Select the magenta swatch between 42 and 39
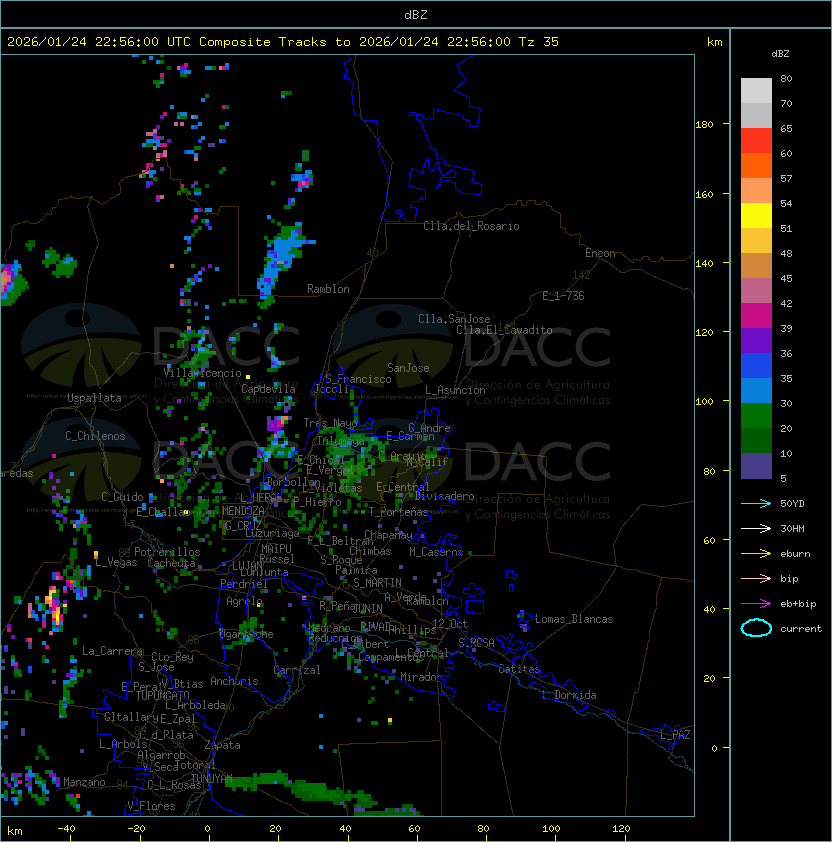The width and height of the screenshot is (832, 842). [756, 316]
